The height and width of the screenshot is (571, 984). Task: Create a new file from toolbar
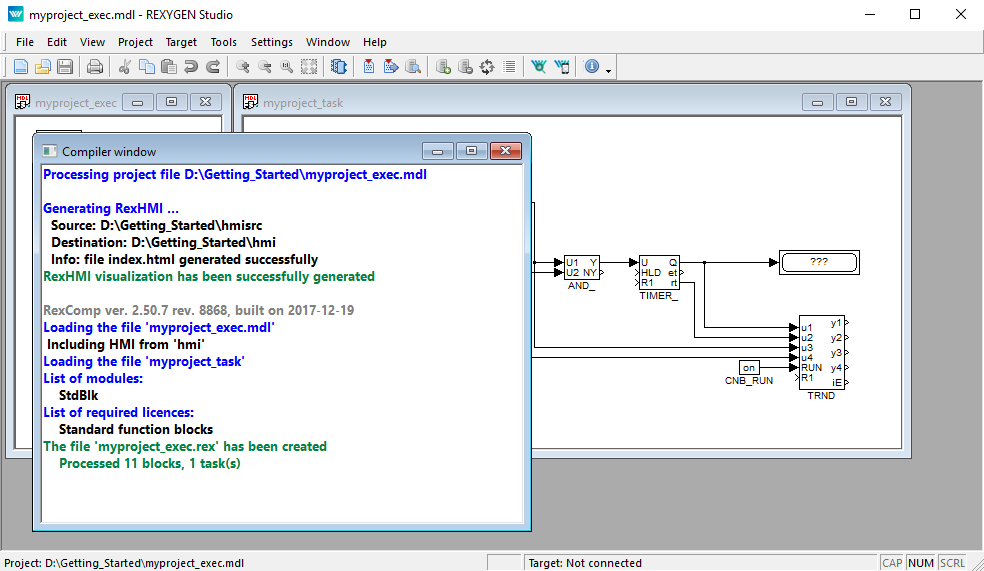21,67
